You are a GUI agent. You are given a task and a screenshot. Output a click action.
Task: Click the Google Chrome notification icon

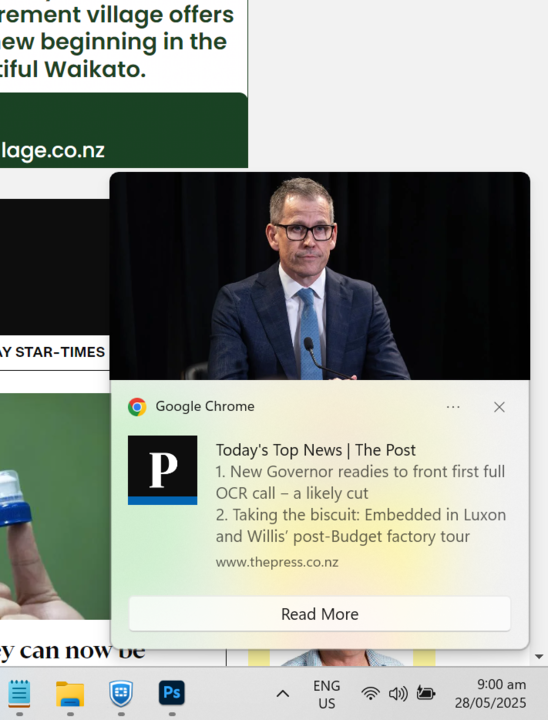[x=137, y=407]
